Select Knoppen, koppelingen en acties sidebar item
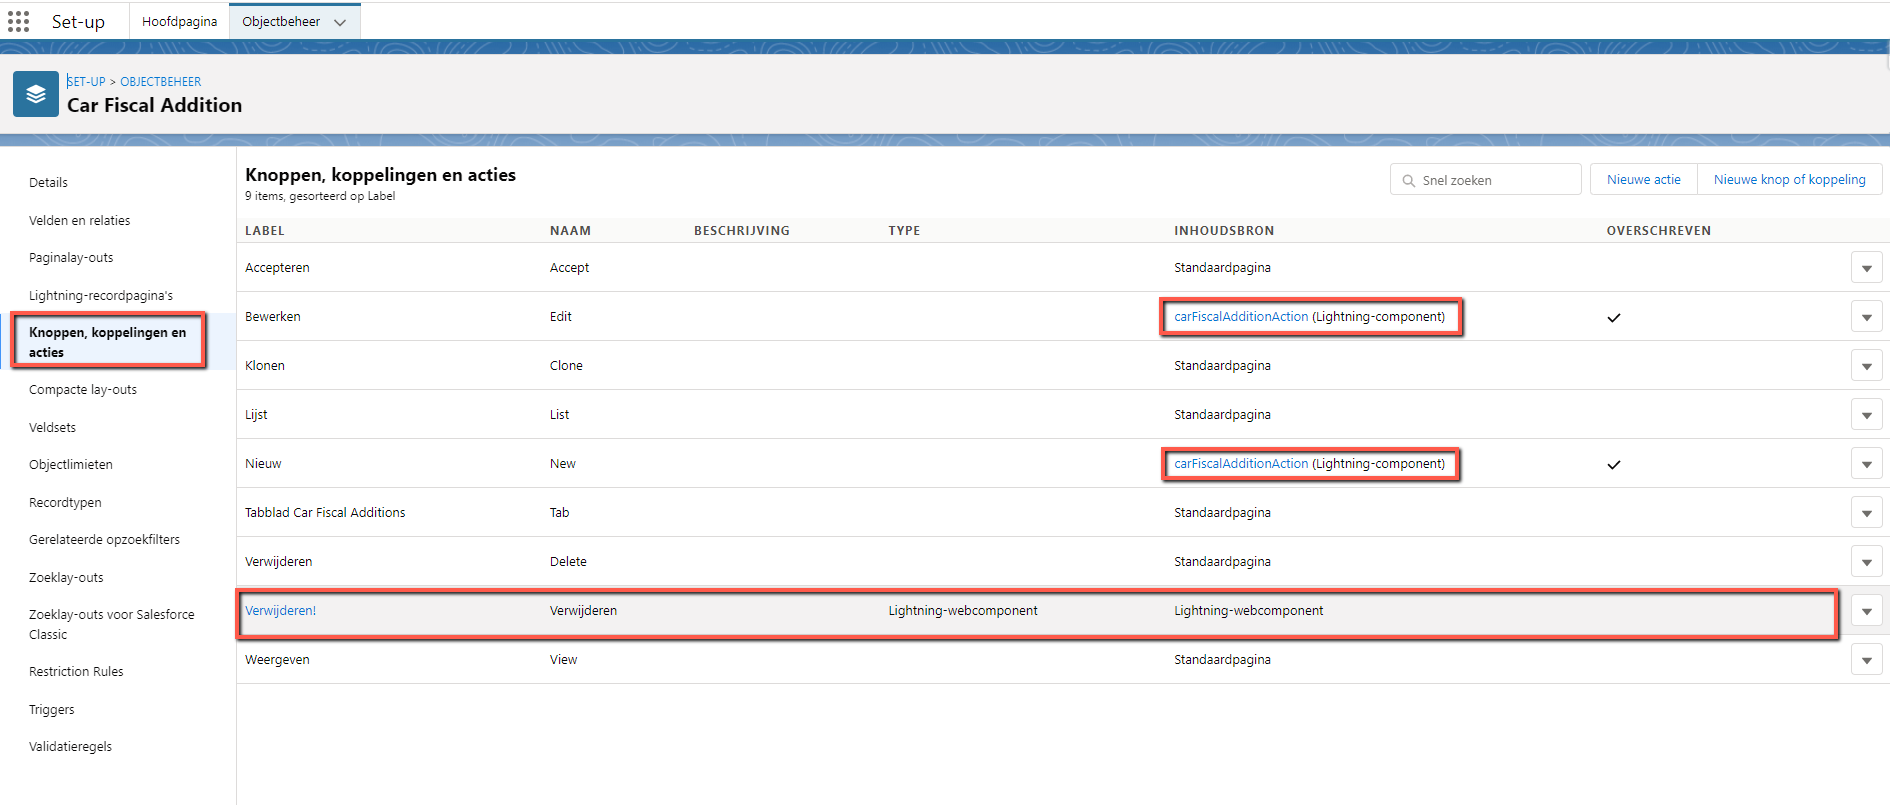Screen dimensions: 1890x805 point(108,342)
